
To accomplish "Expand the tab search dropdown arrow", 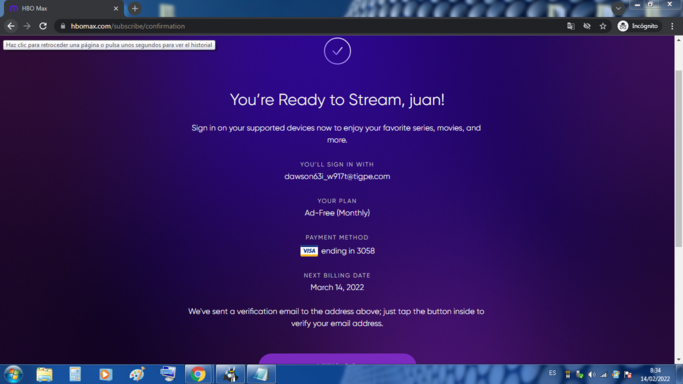I will coord(618,8).
